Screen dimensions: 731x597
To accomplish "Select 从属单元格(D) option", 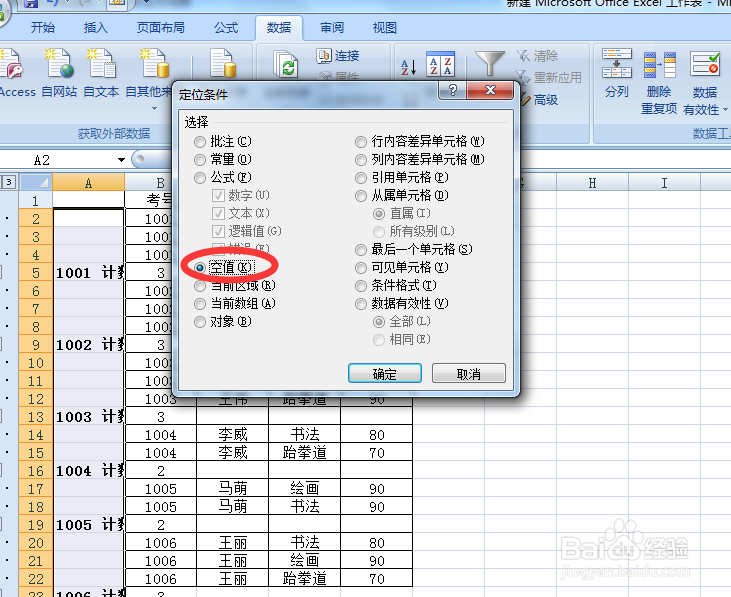I will 402,196.
